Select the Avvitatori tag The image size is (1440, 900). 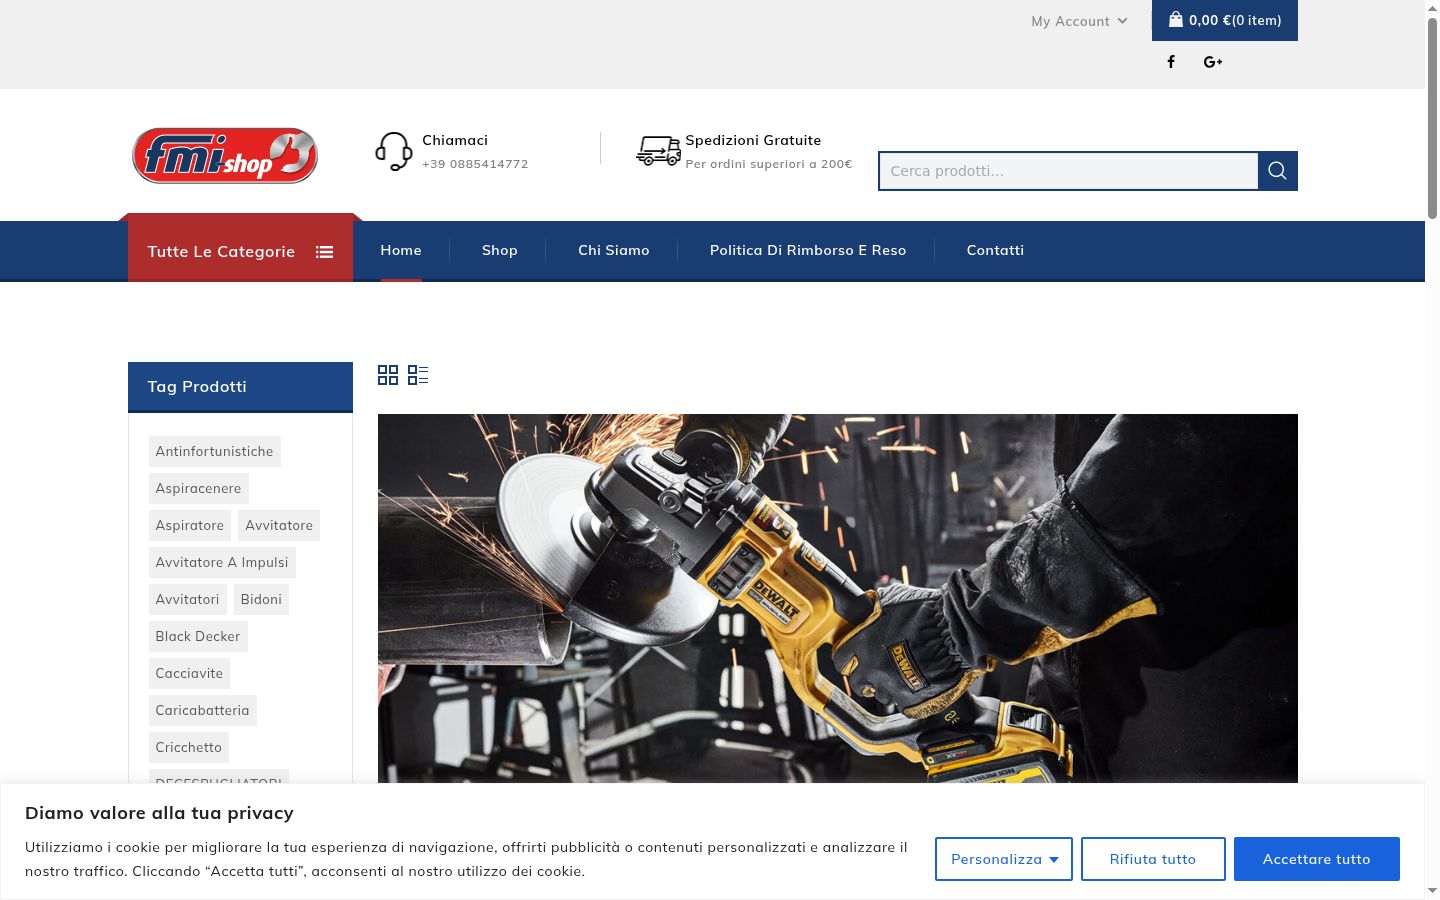(x=187, y=599)
